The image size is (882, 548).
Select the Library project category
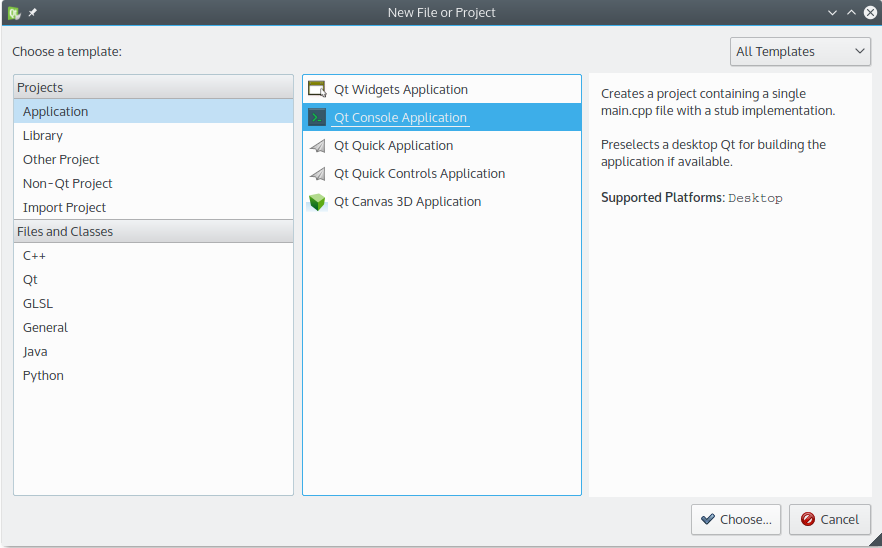point(43,135)
